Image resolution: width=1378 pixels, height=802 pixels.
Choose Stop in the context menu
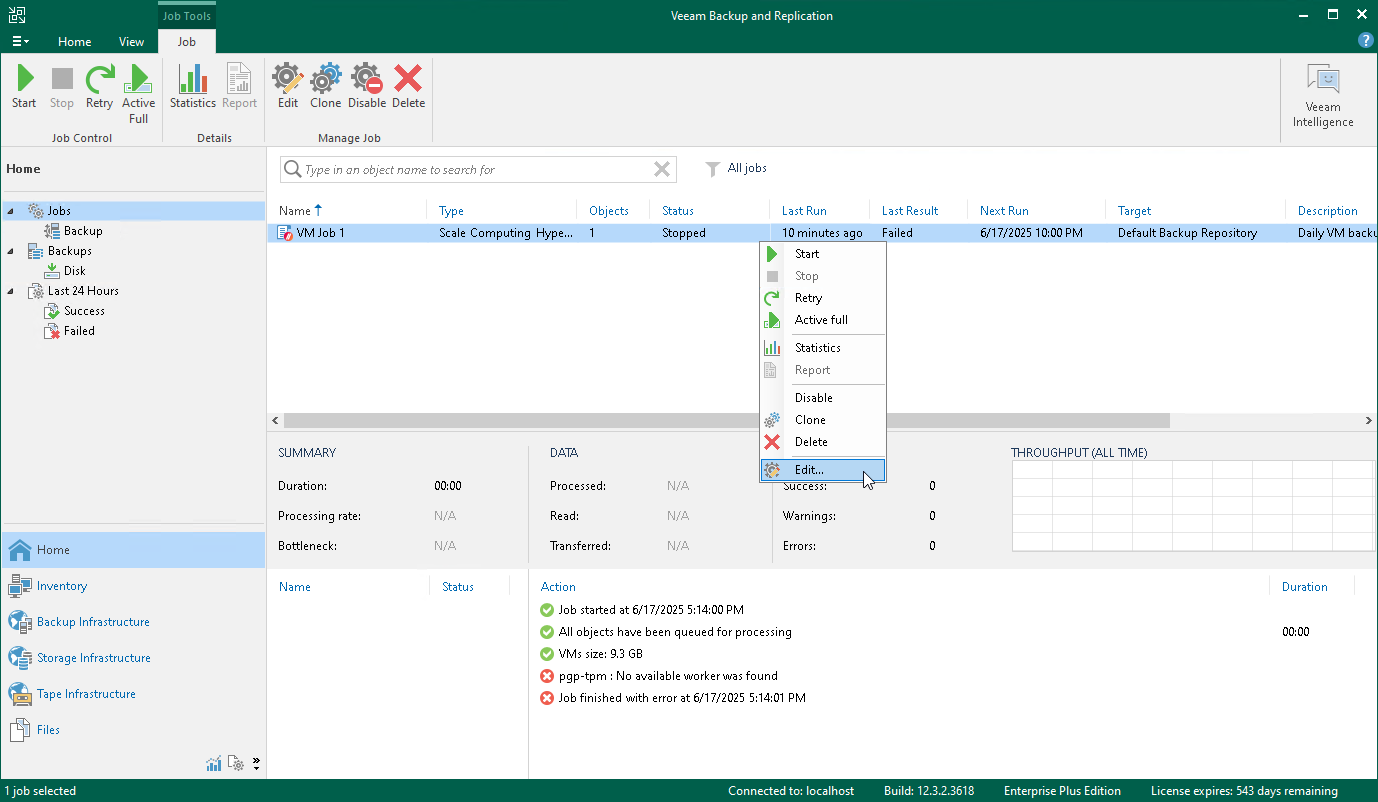point(823,276)
